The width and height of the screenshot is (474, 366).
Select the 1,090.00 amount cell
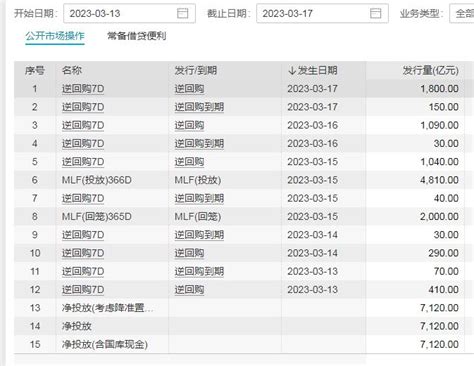click(x=439, y=125)
